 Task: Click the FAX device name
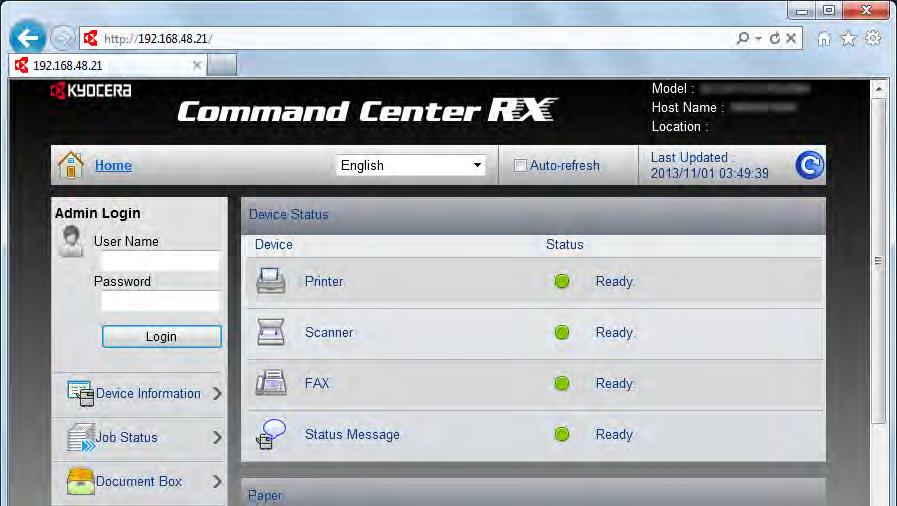point(317,383)
